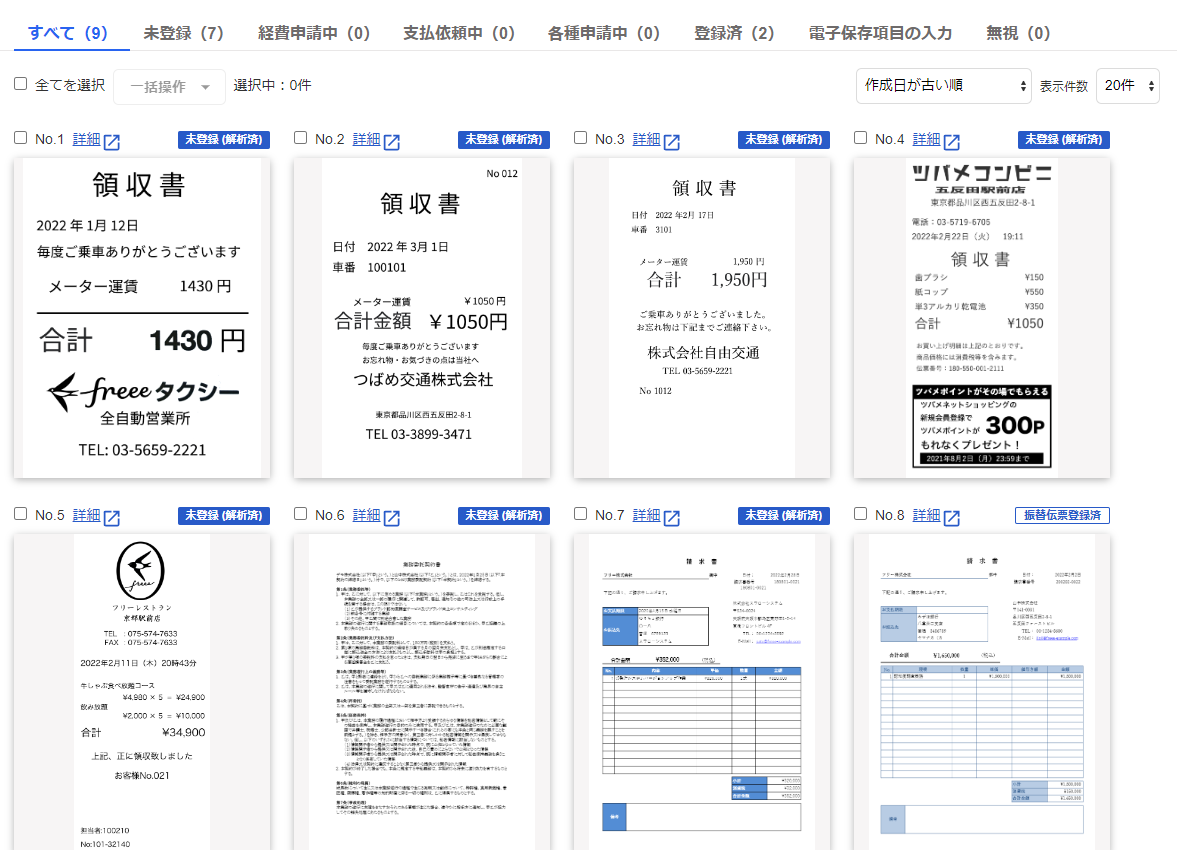Click the No.6 詳細 link
This screenshot has width=1177, height=850.
coord(366,516)
